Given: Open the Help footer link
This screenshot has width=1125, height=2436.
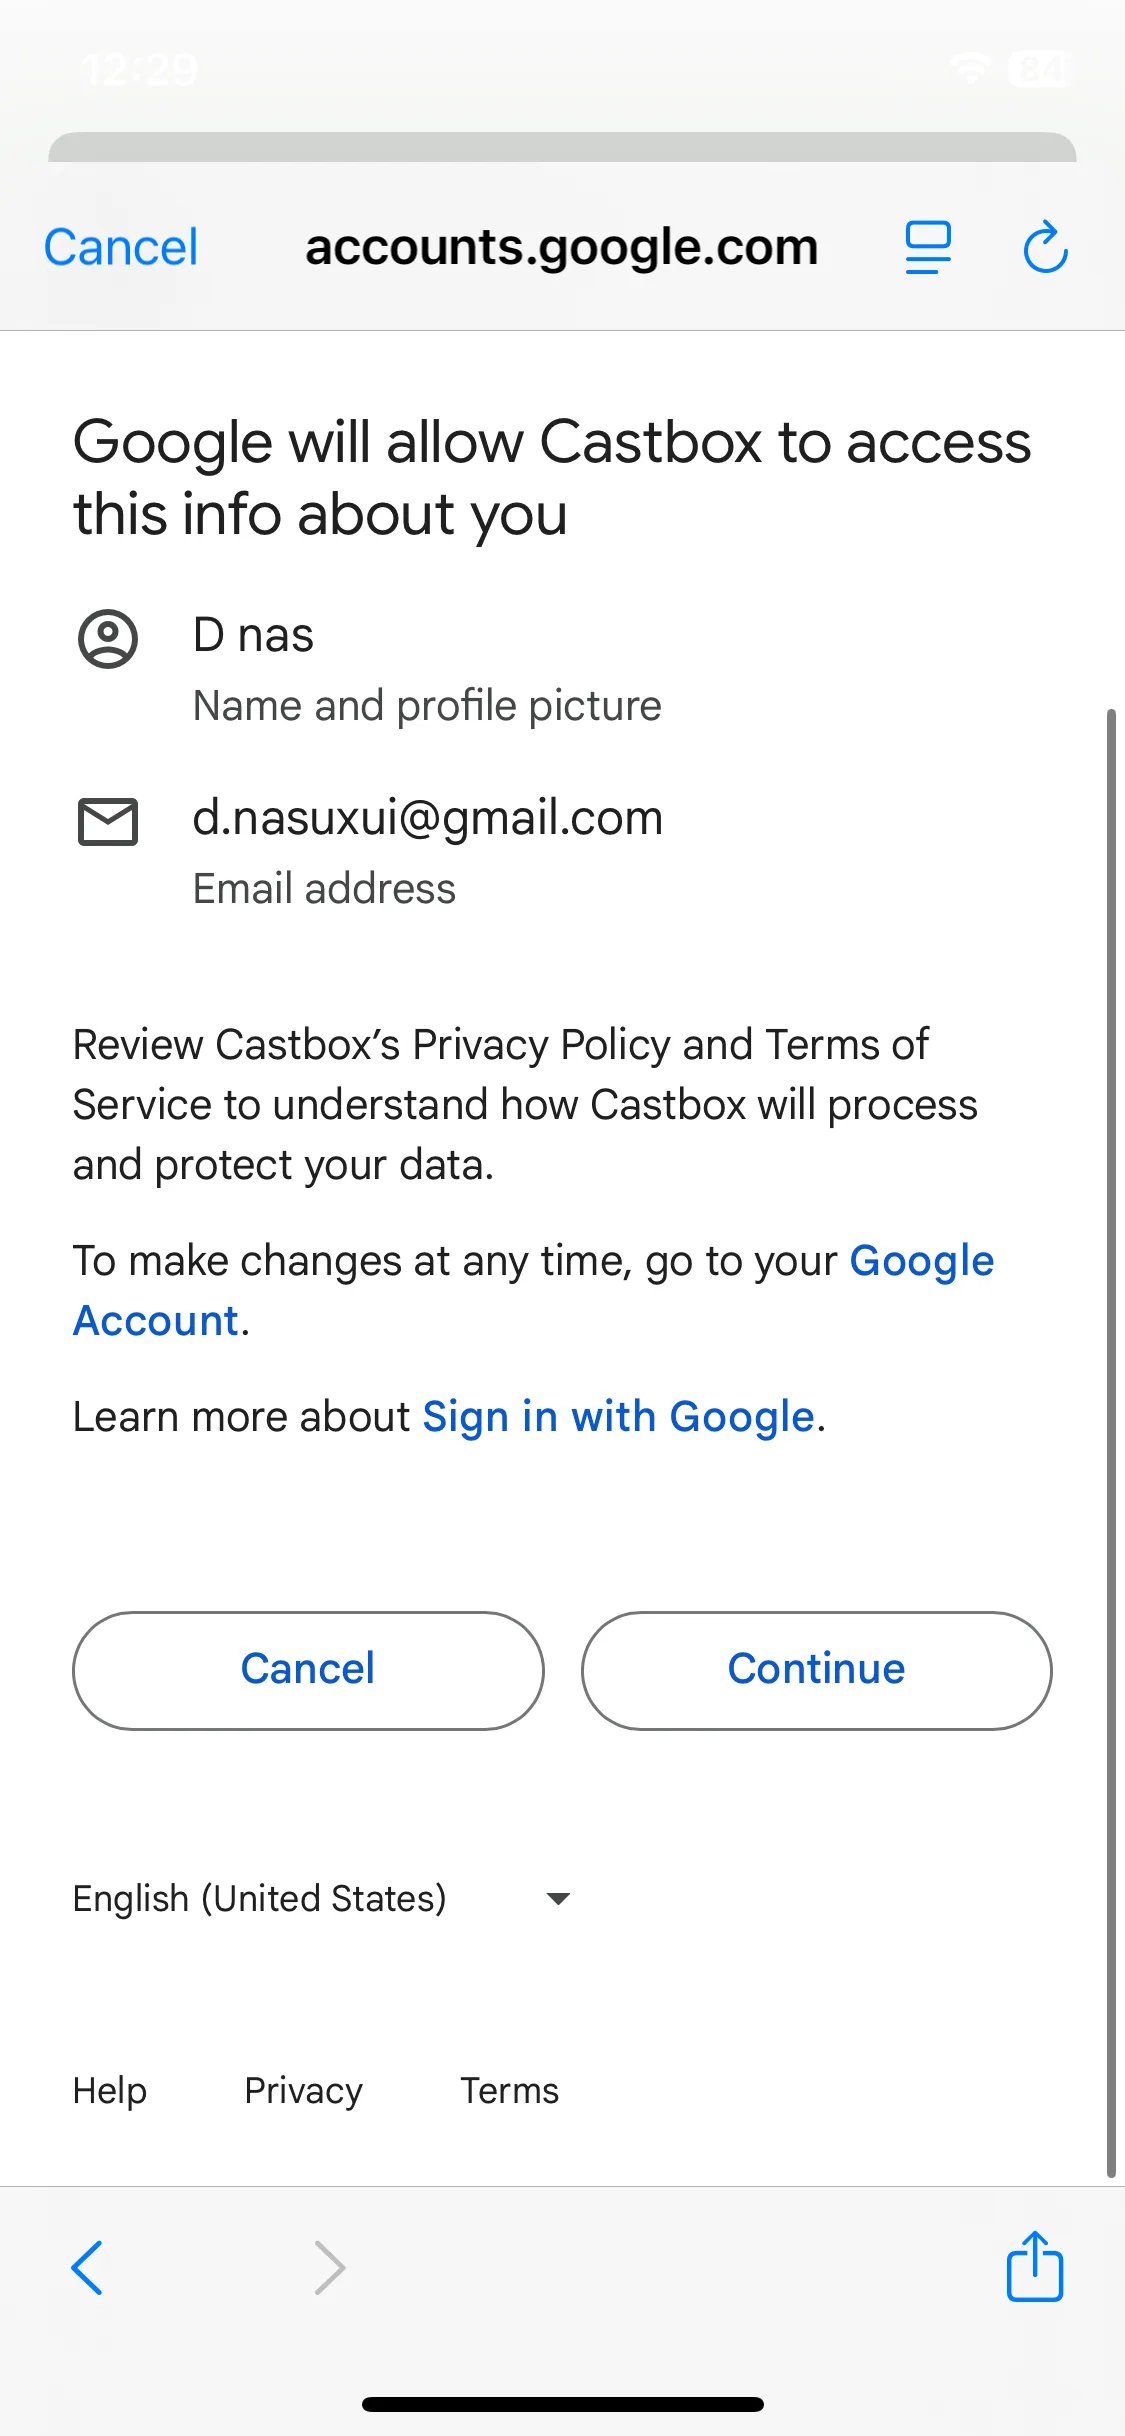Looking at the screenshot, I should pos(110,2091).
